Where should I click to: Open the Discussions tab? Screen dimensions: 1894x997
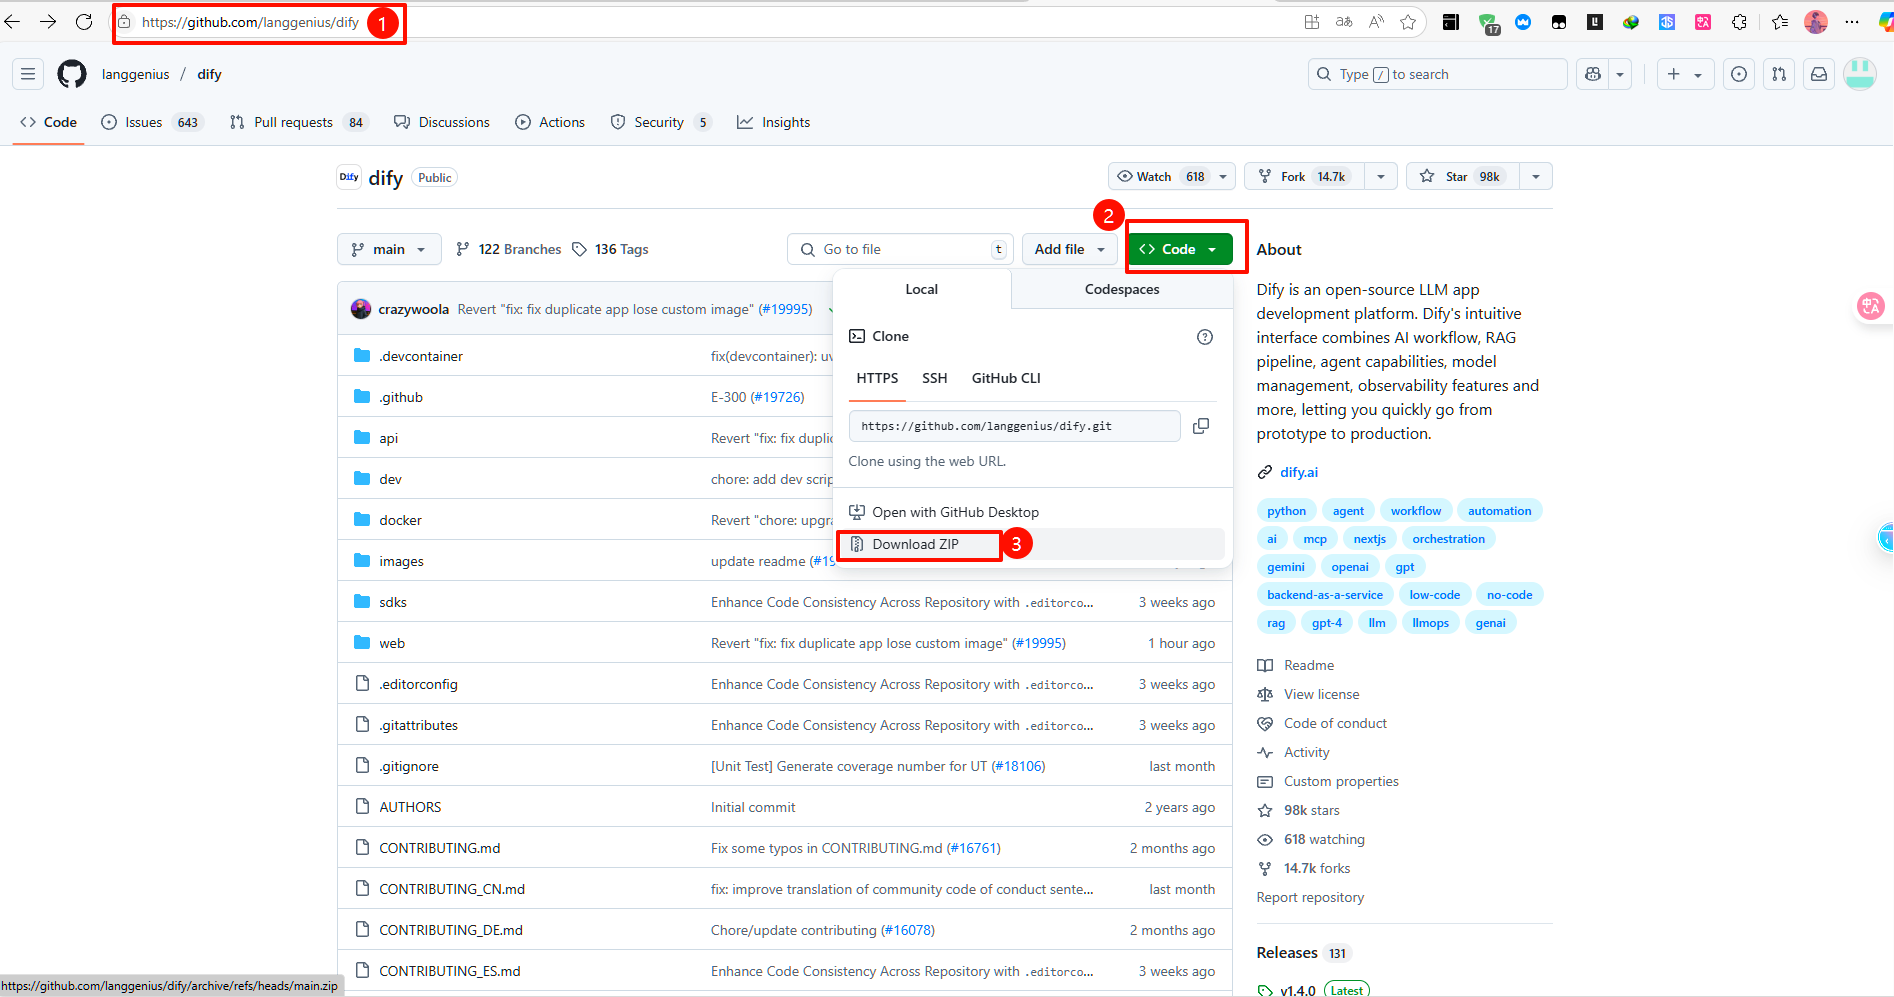[442, 122]
